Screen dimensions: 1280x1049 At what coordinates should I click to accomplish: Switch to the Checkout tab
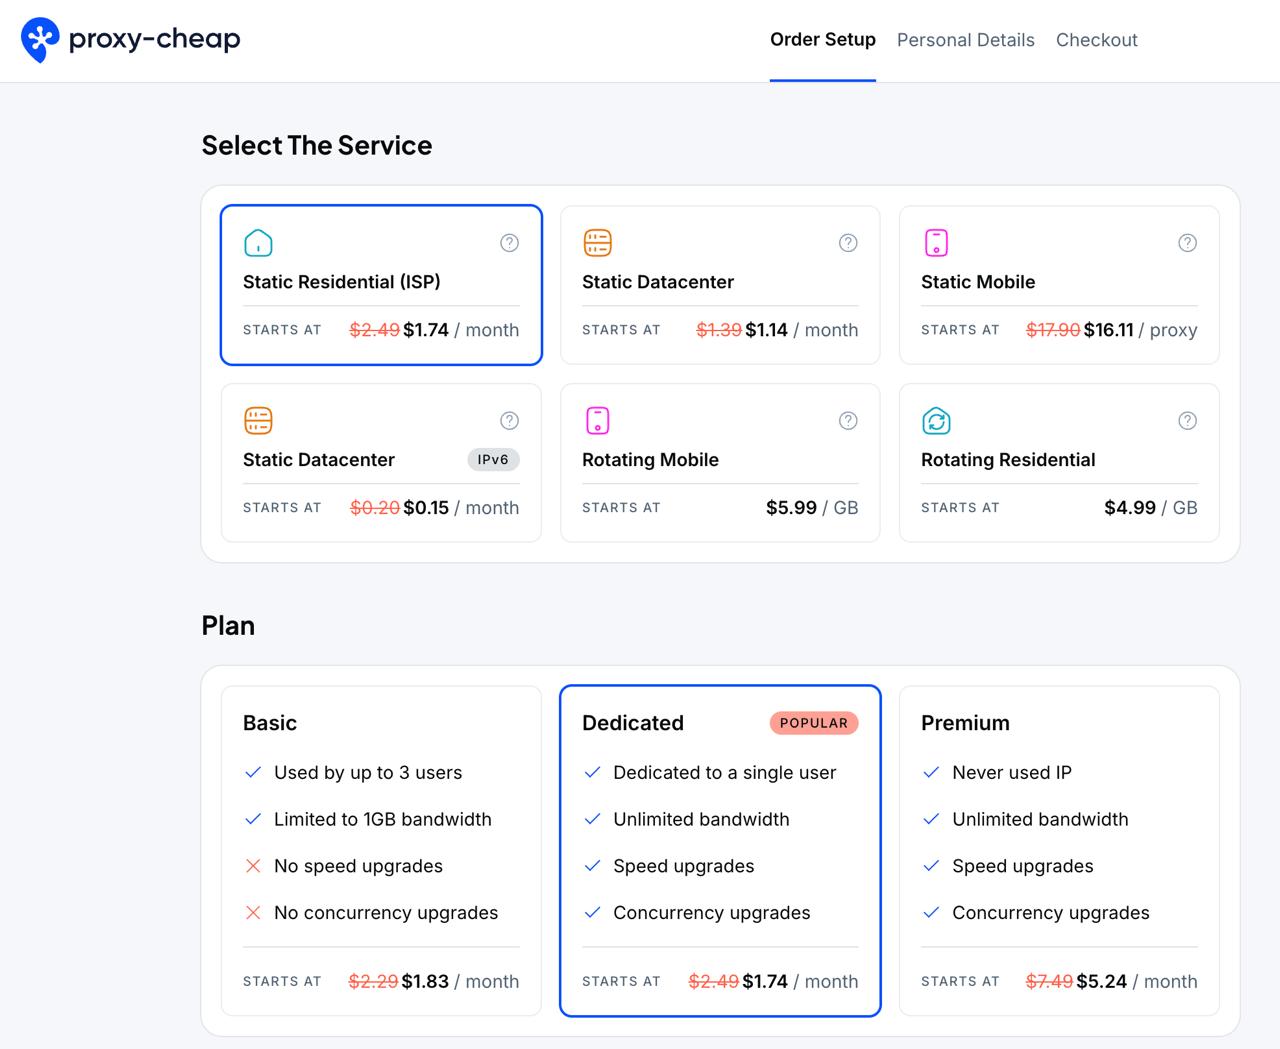1096,40
